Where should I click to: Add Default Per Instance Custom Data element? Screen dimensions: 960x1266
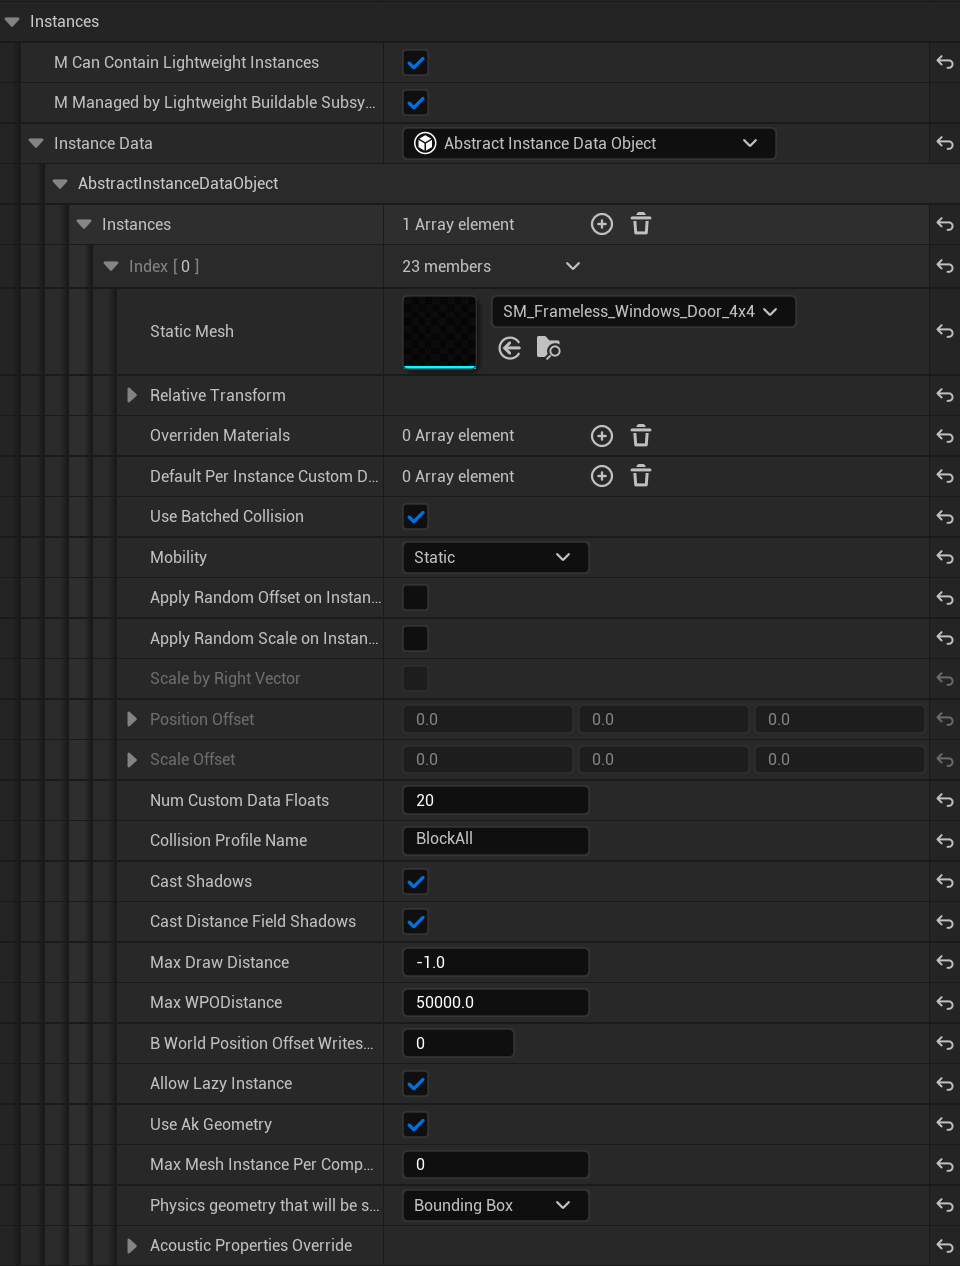tap(602, 477)
